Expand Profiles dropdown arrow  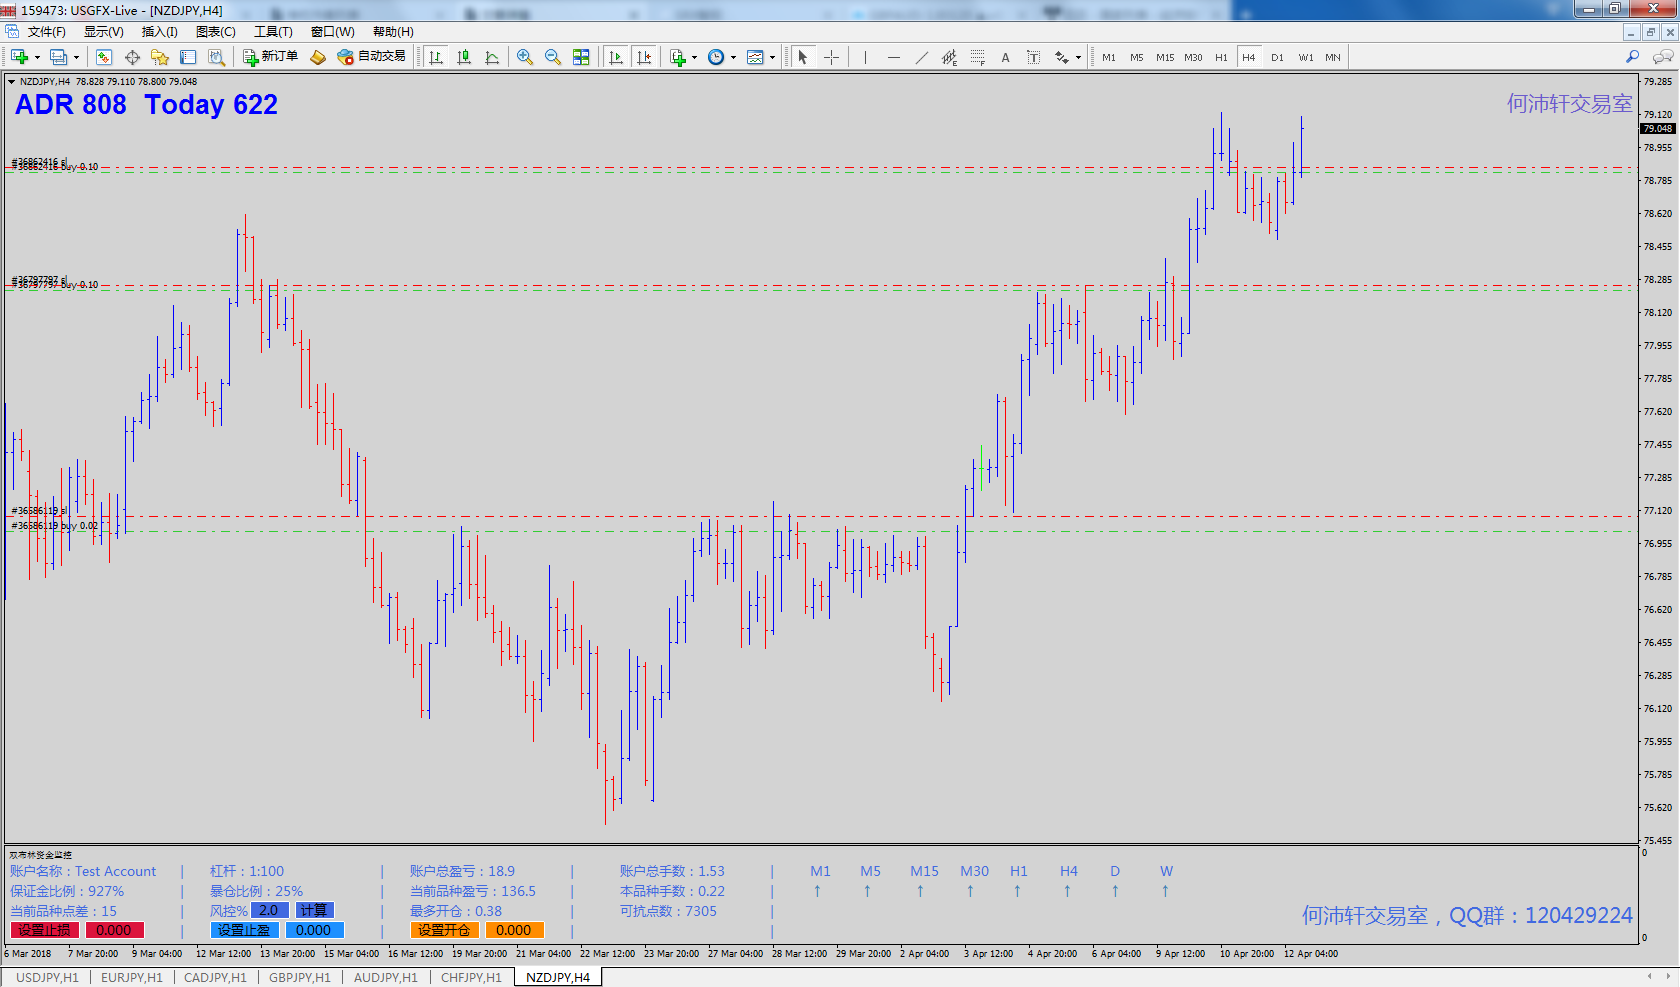[x=76, y=58]
